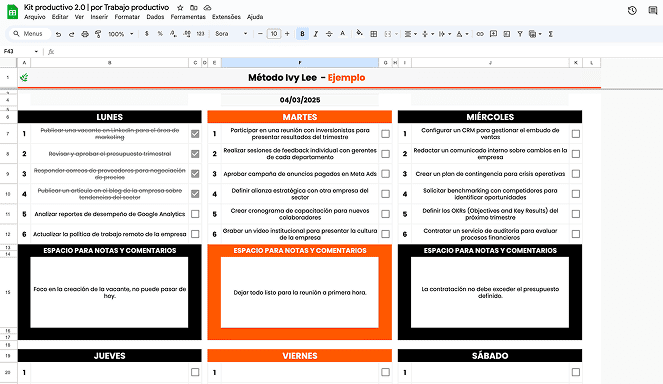663x384 pixels.
Task: Open borders options
Action: [373, 34]
